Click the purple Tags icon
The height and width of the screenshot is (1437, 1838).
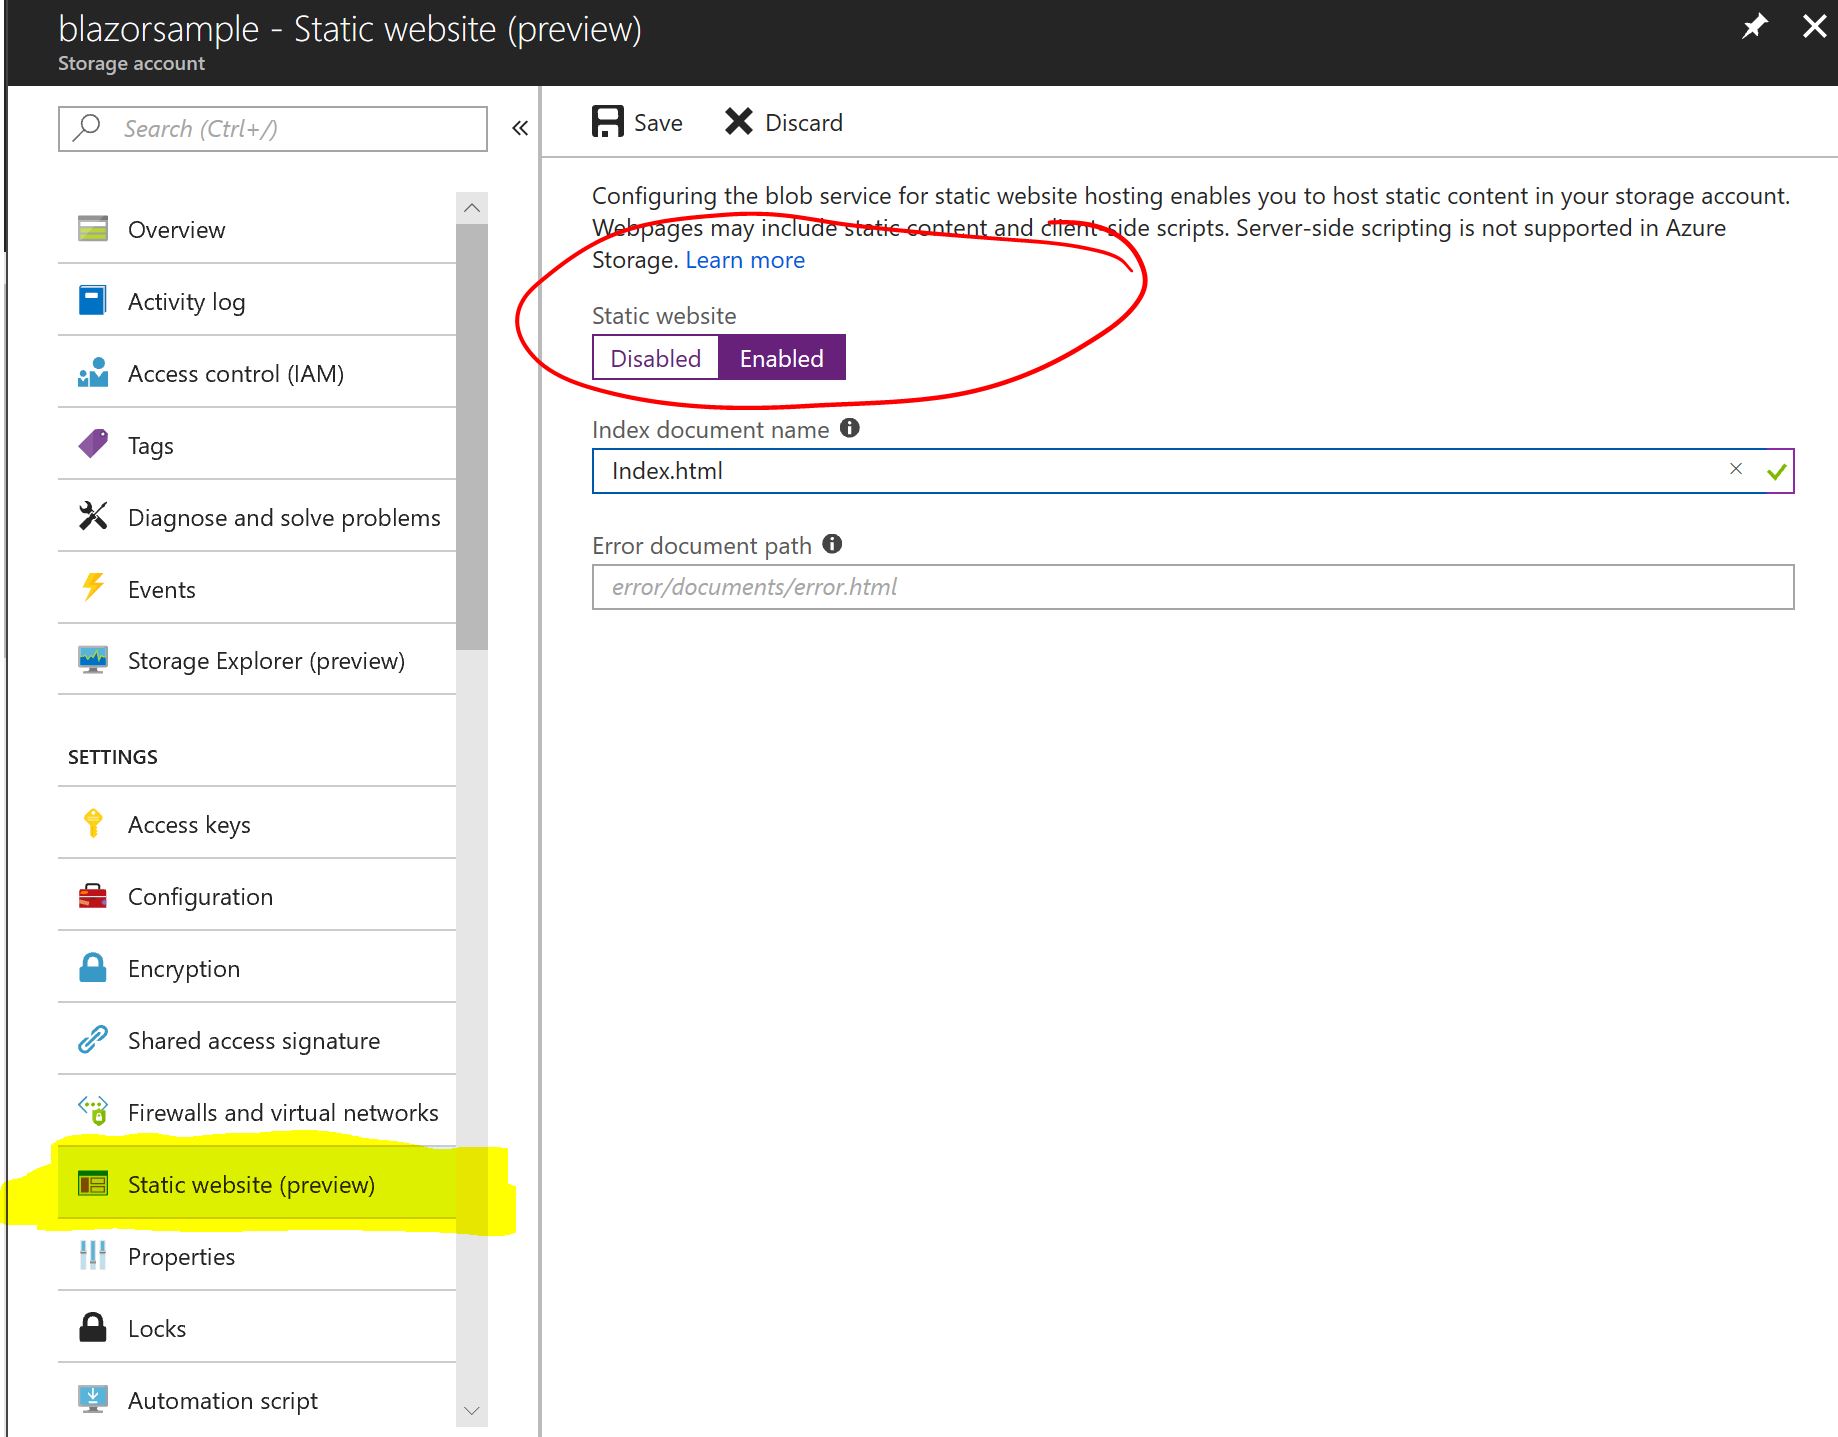pos(93,444)
